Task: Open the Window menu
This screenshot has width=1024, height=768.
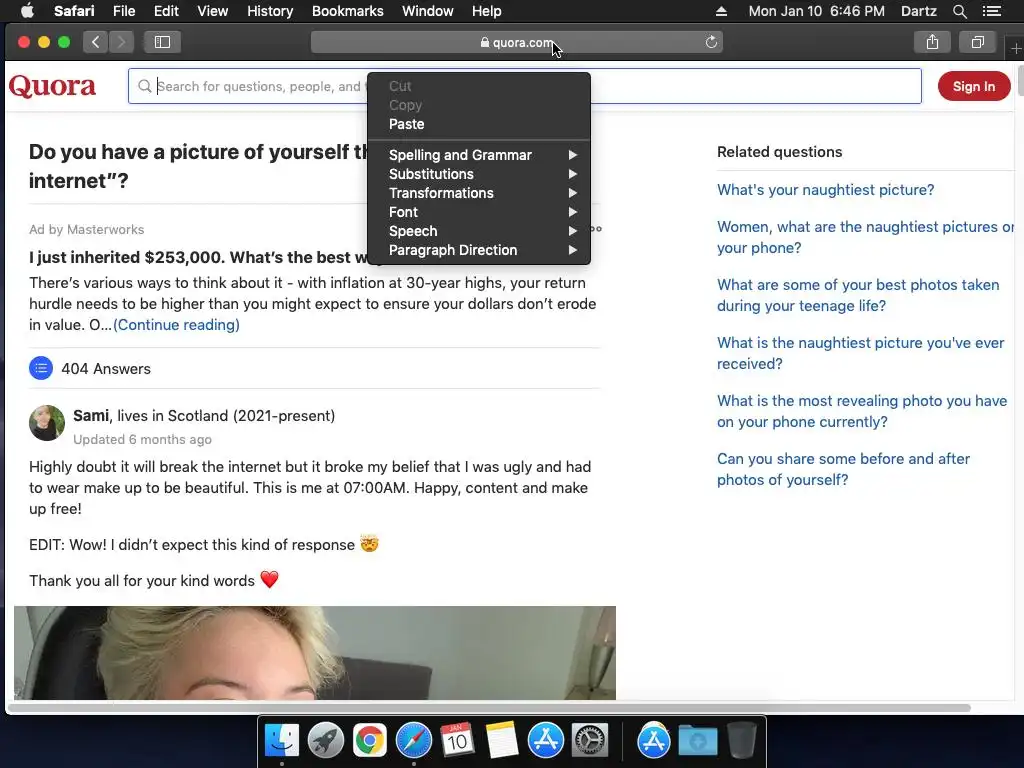Action: tap(427, 11)
